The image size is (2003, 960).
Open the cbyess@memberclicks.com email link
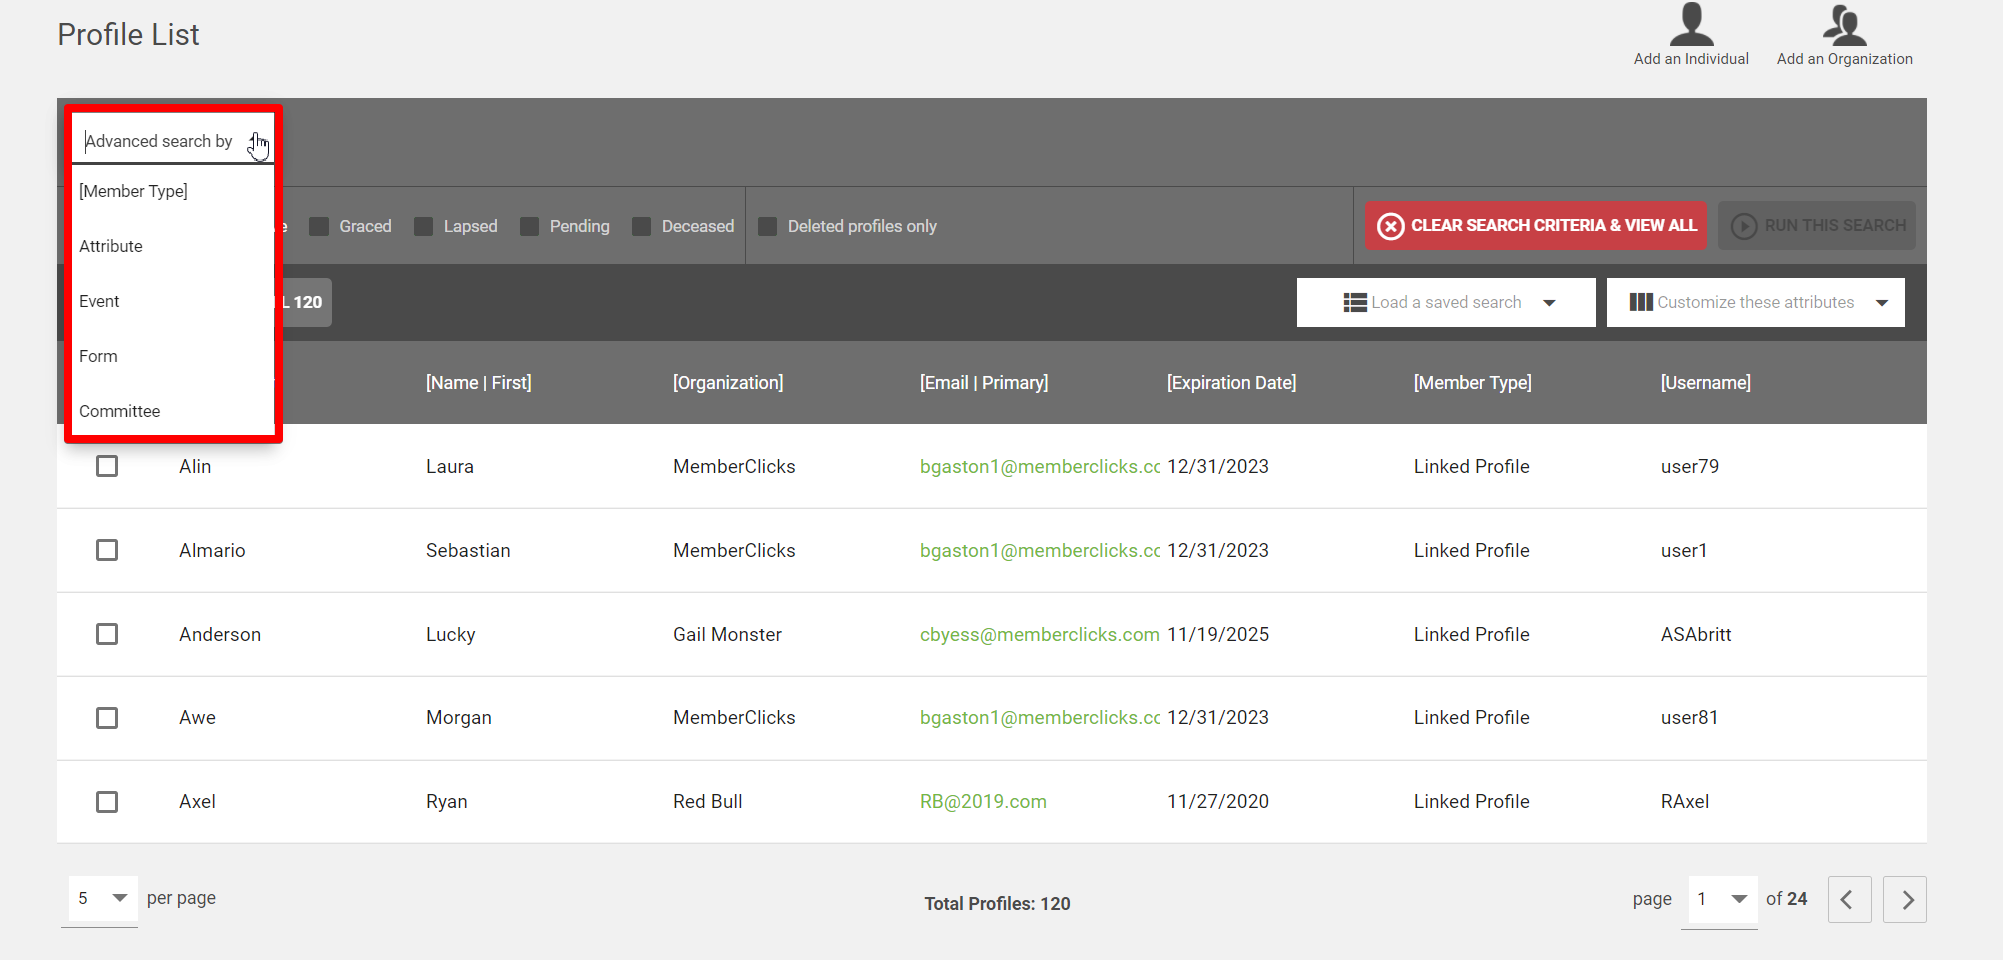(x=1039, y=634)
